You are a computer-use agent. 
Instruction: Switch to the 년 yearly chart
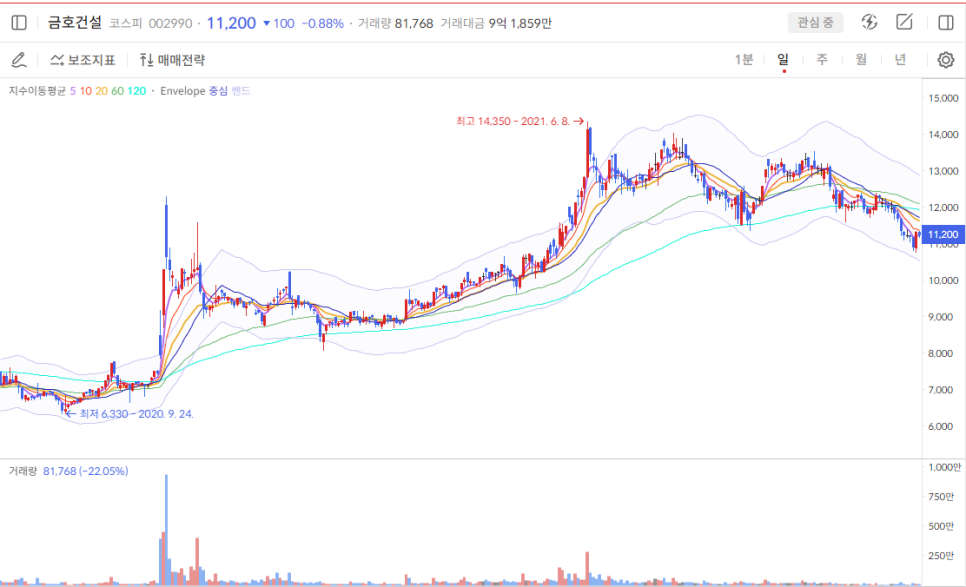[900, 59]
